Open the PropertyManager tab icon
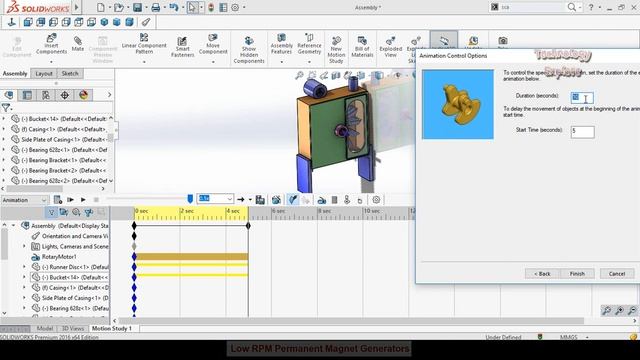Screen dimensions: 640x360 point(27,95)
